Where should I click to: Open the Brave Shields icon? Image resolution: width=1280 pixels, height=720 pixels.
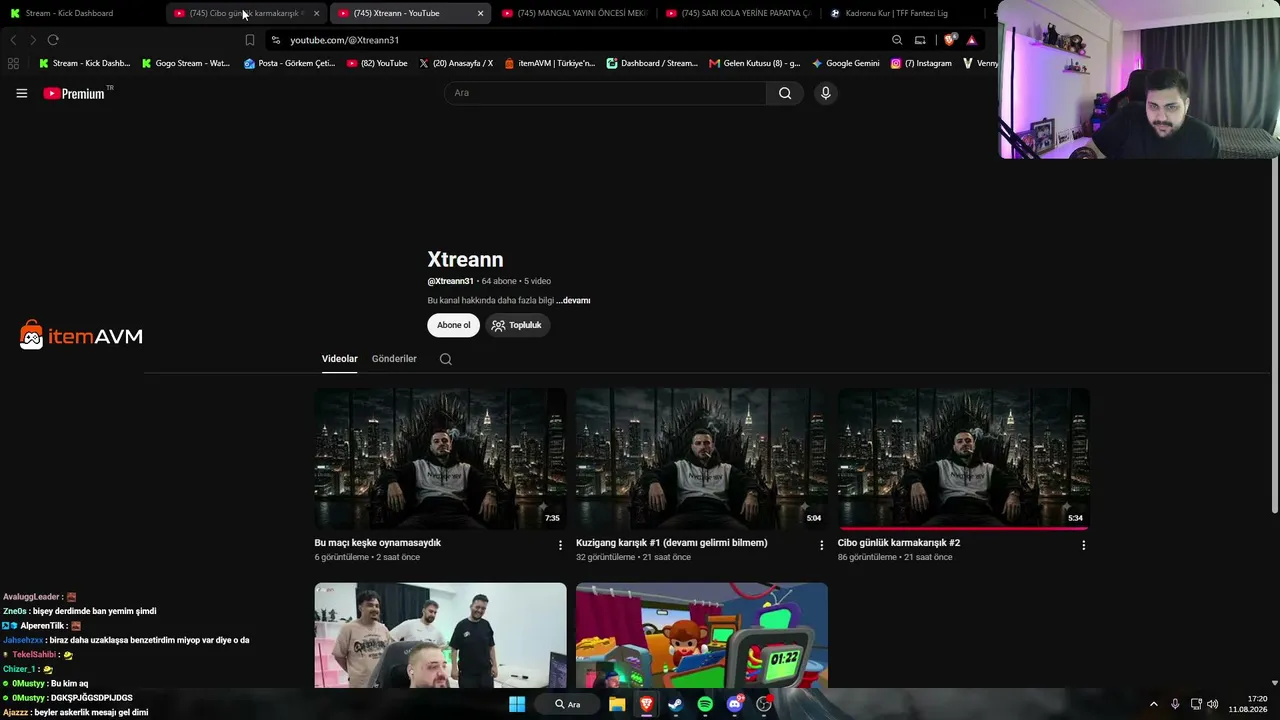[x=950, y=40]
